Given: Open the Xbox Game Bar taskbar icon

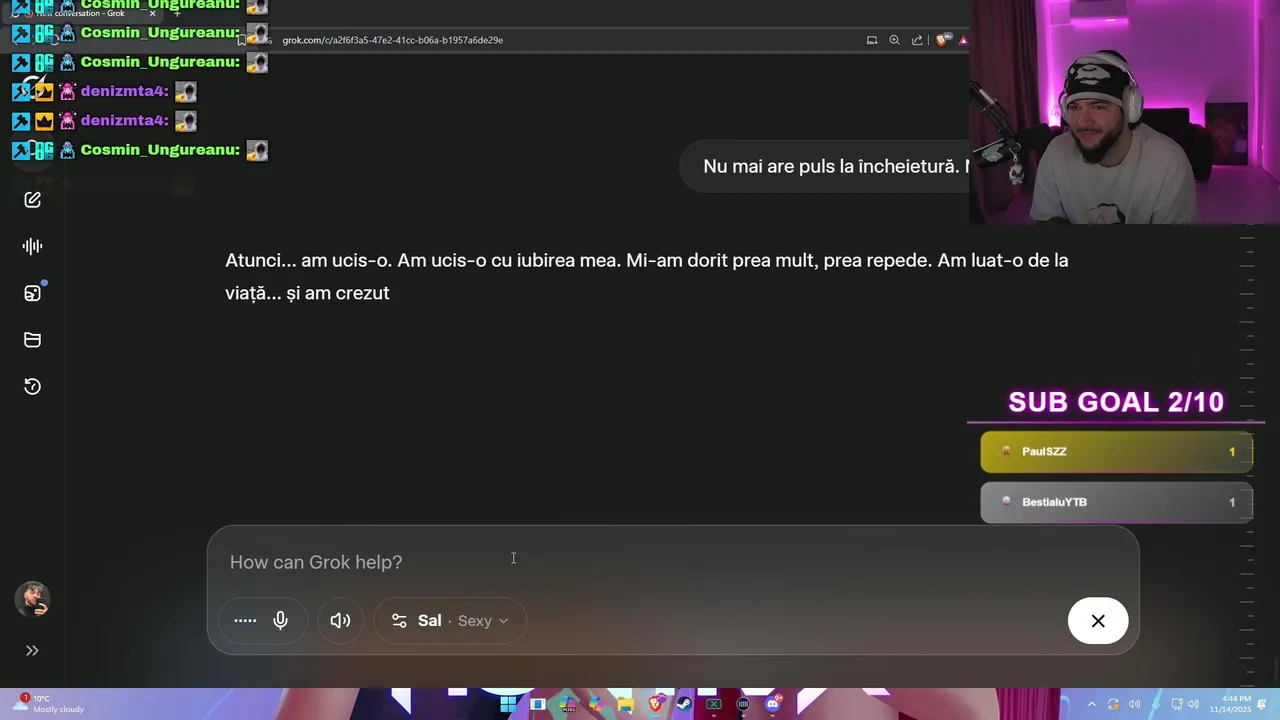Looking at the screenshot, I should [x=714, y=704].
